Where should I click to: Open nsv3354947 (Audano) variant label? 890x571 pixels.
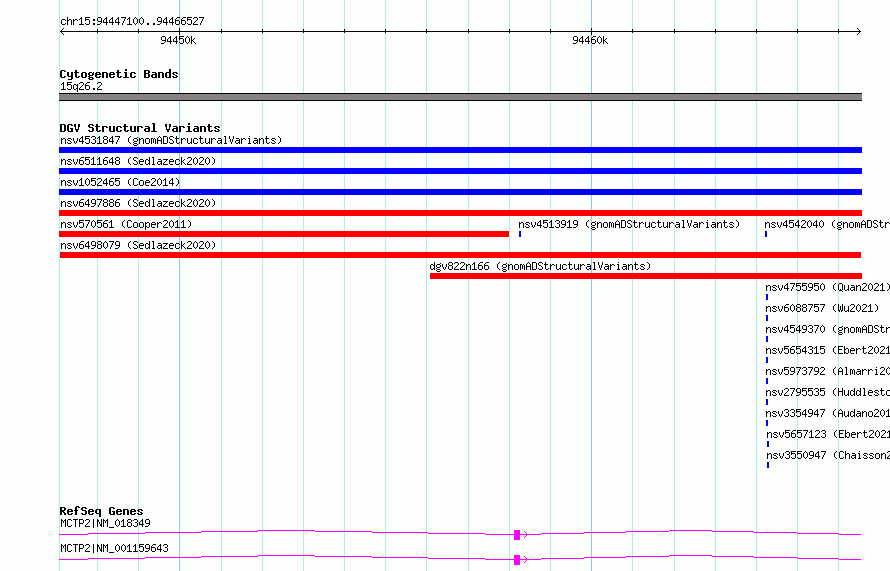[828, 413]
